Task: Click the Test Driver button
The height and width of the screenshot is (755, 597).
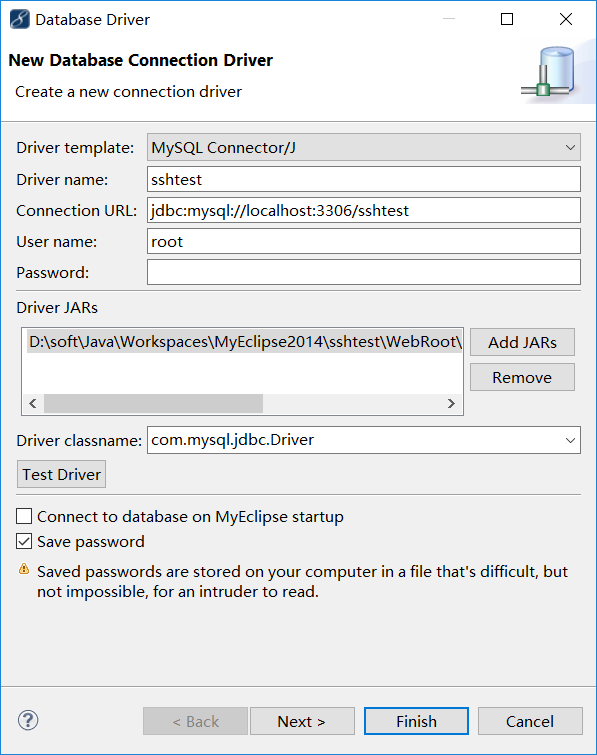Action: coord(61,474)
